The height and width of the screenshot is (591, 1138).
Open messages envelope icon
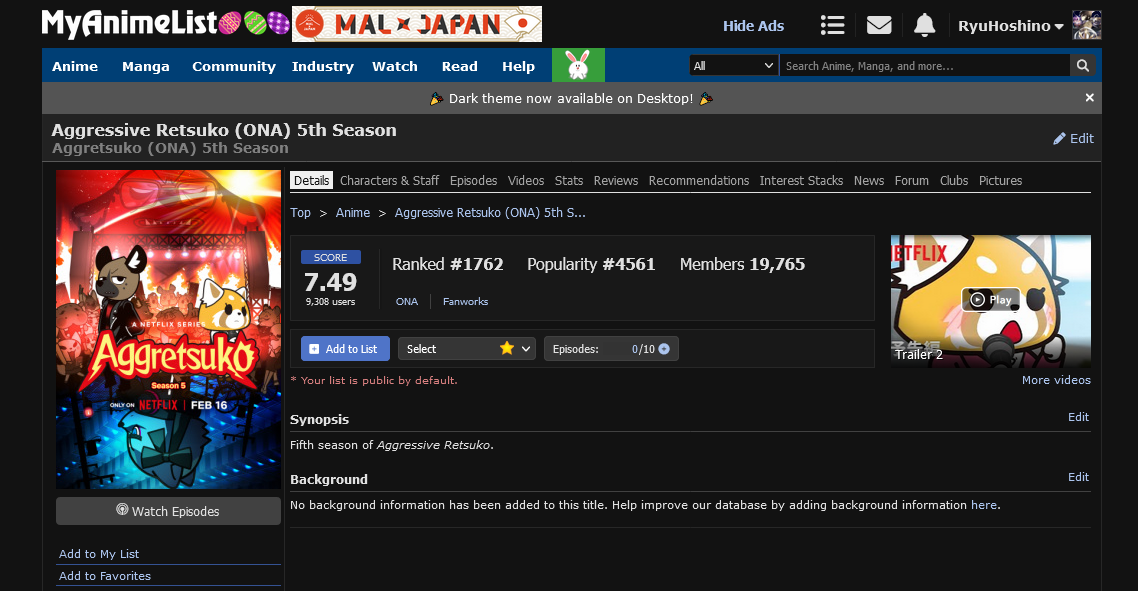pos(879,26)
